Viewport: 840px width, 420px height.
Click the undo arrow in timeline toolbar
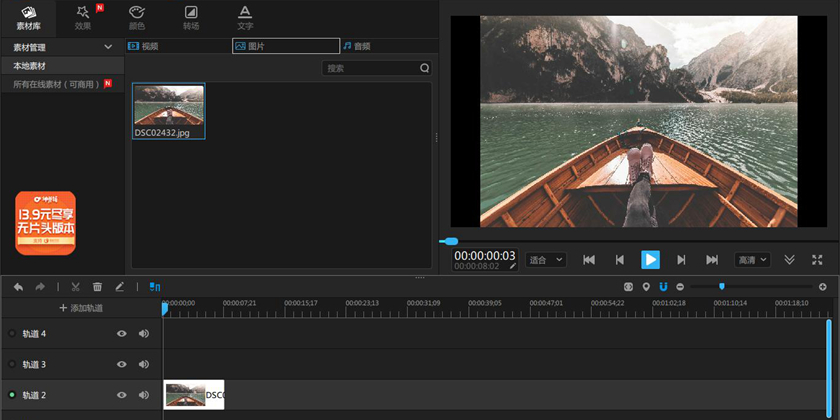click(x=18, y=287)
